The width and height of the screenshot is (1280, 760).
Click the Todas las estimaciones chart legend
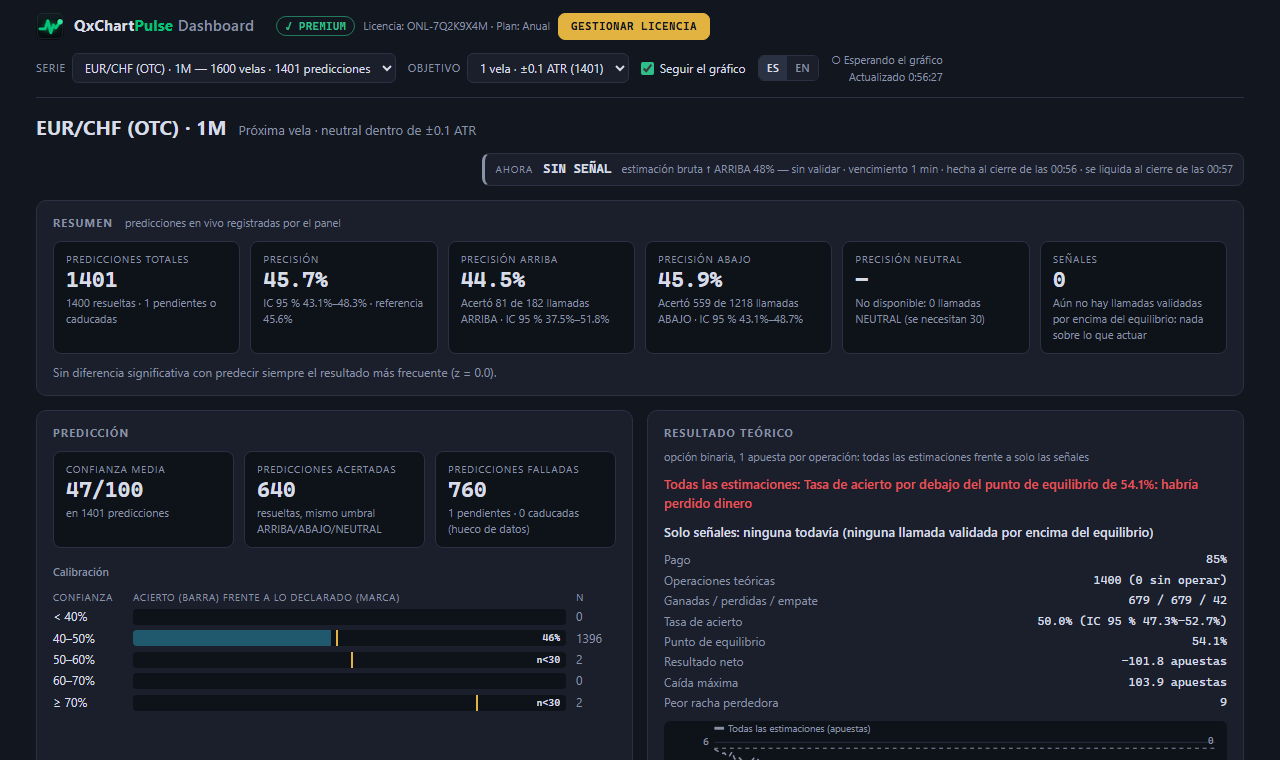[792, 729]
